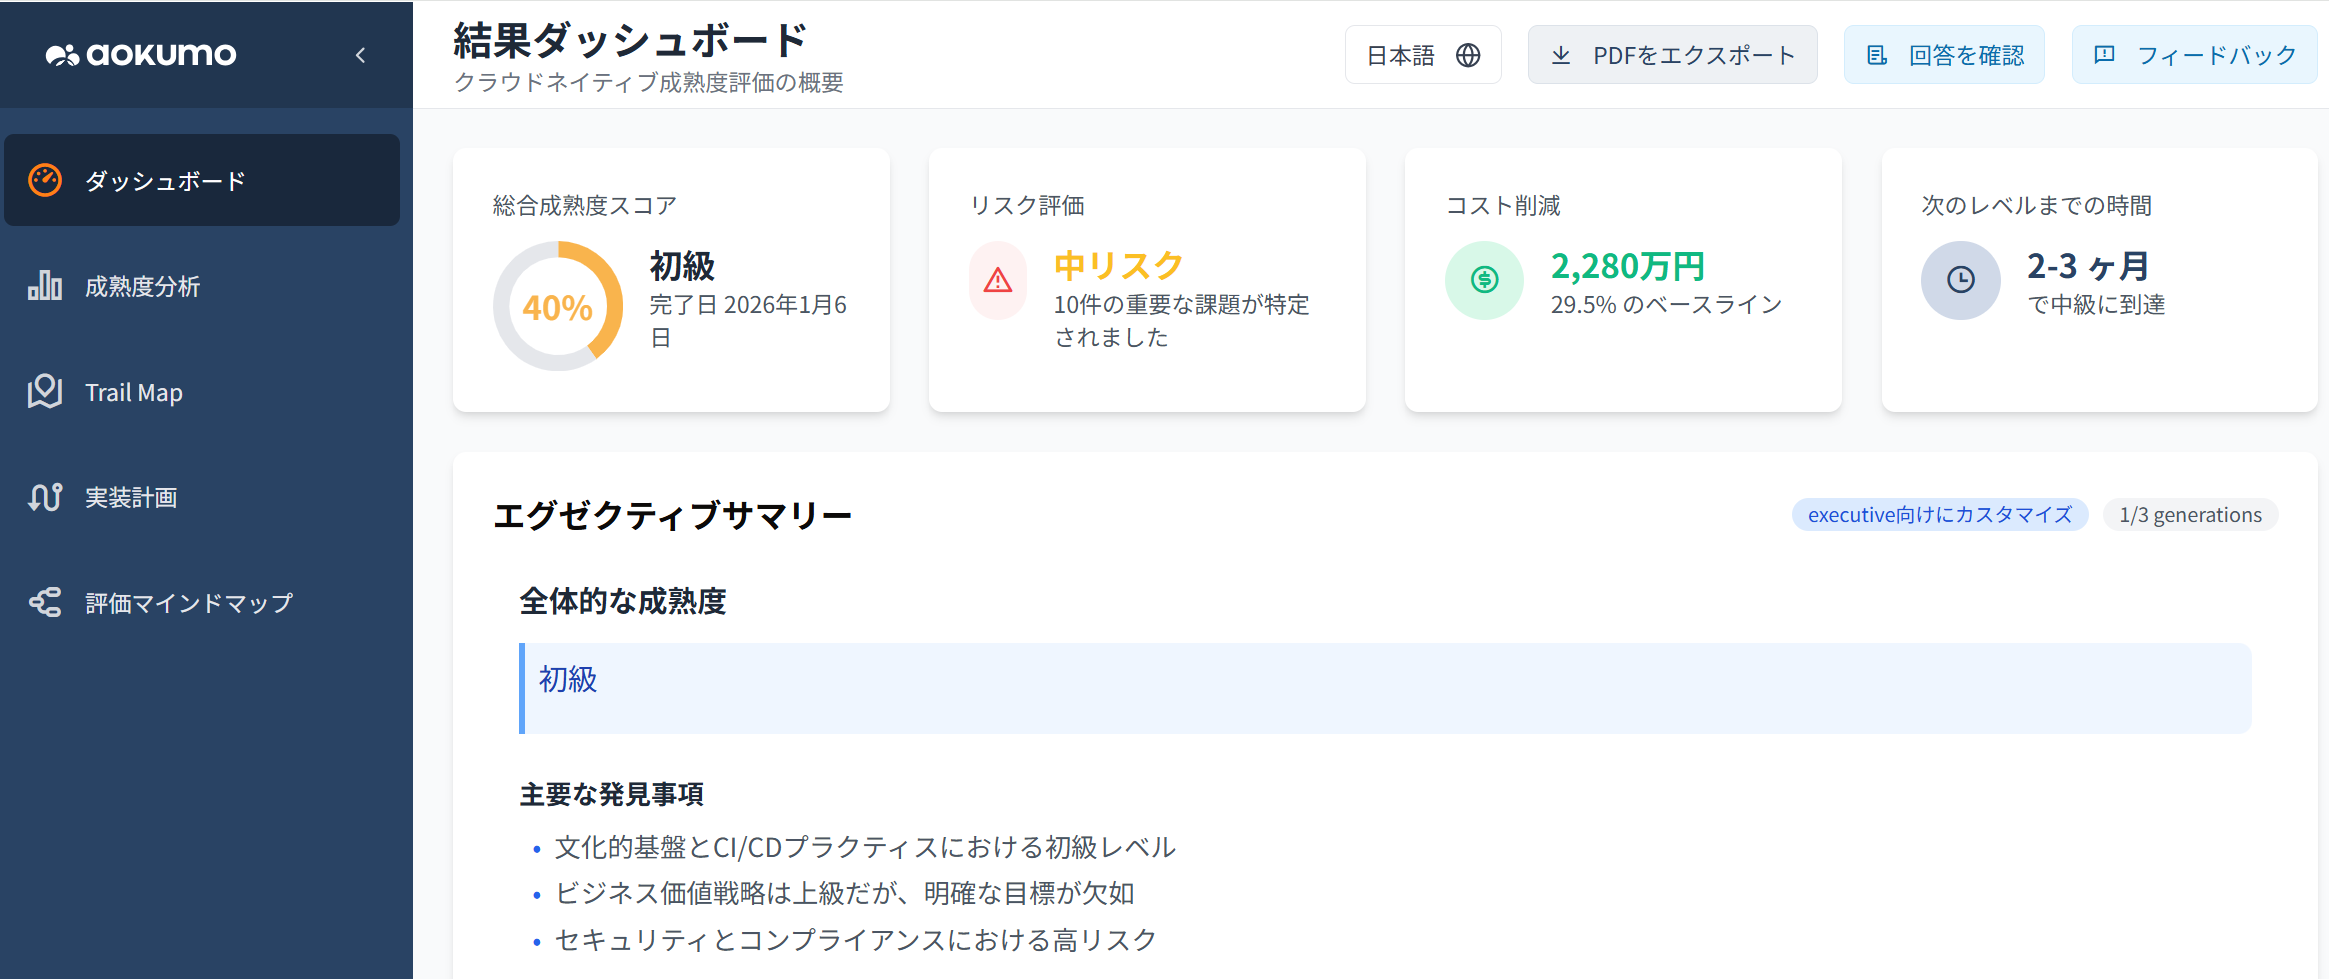Click the 1/3 generations badge
Screen dimensions: 2329x979
click(x=2190, y=515)
